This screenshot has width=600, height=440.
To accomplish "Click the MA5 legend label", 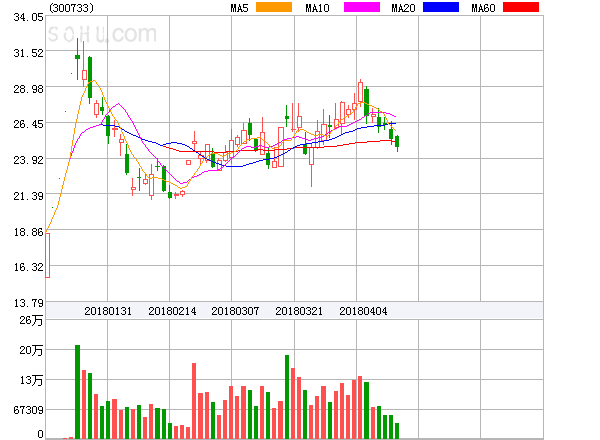I will (x=240, y=8).
